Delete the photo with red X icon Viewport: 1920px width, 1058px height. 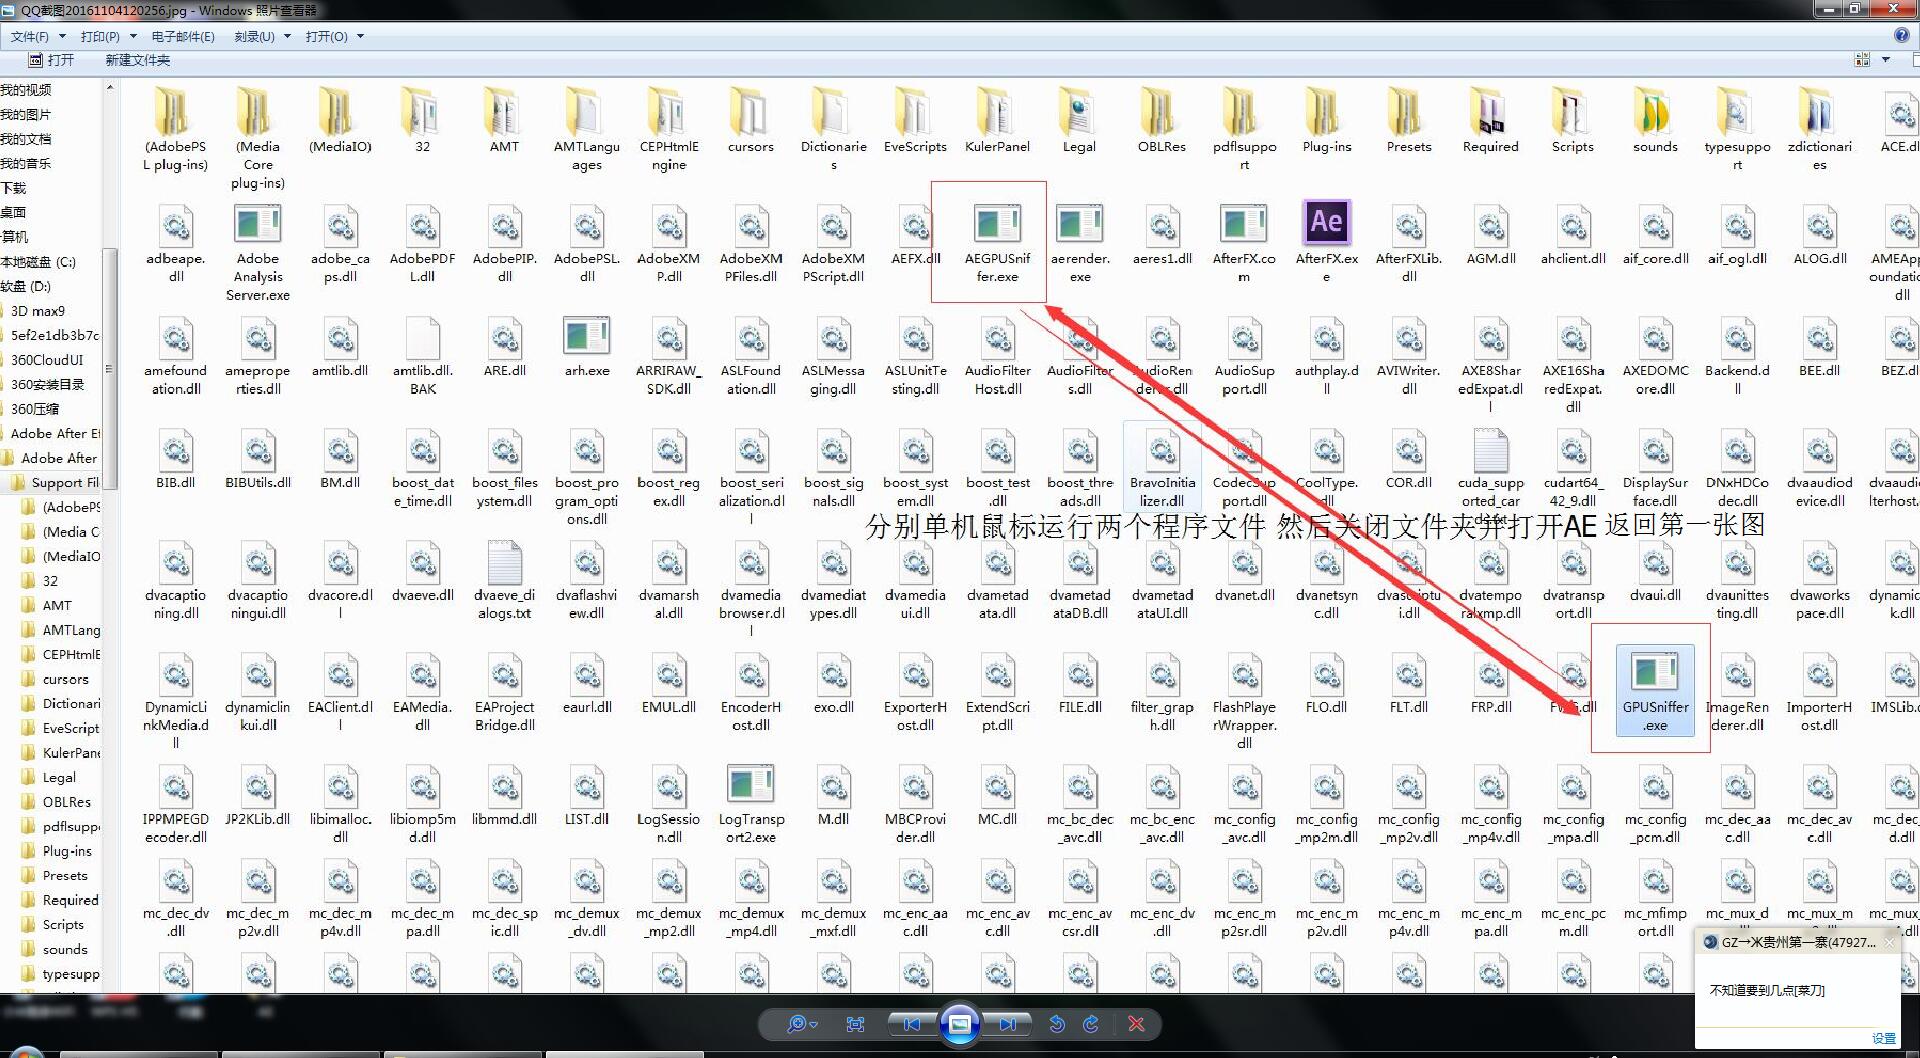pyautogui.click(x=1136, y=1024)
